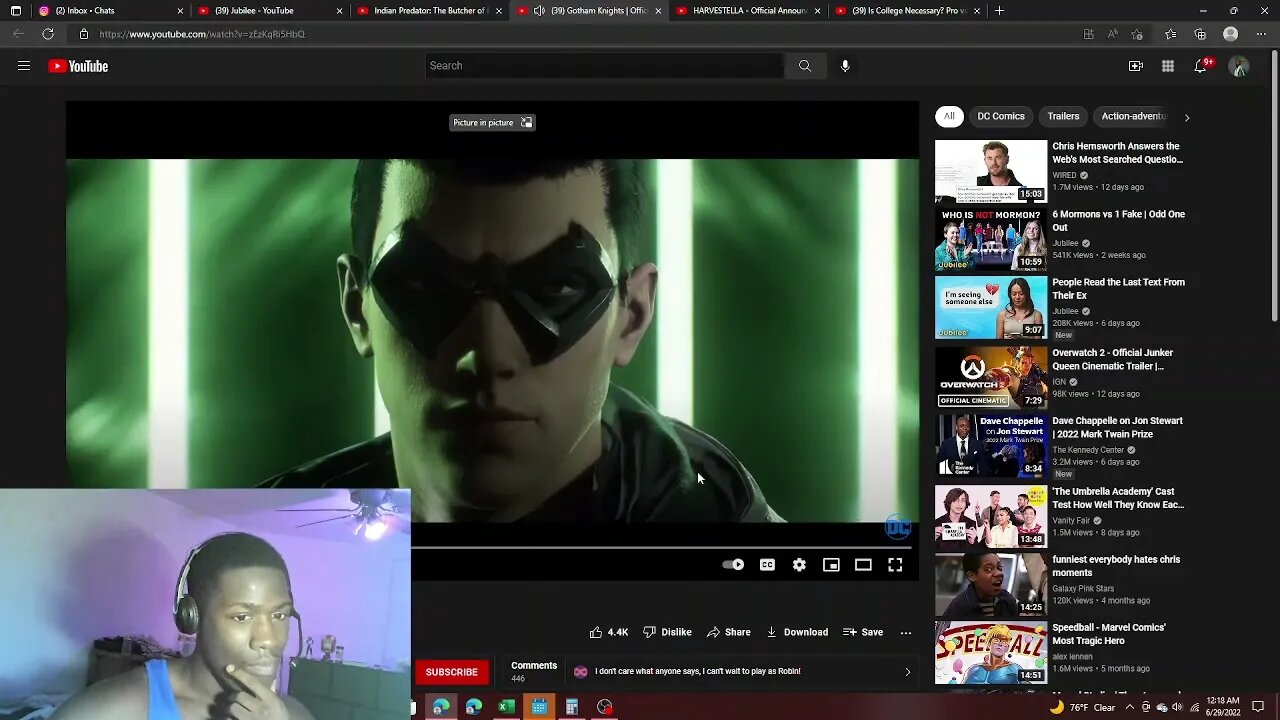Select the All filter chip
1280x720 pixels.
point(949,116)
